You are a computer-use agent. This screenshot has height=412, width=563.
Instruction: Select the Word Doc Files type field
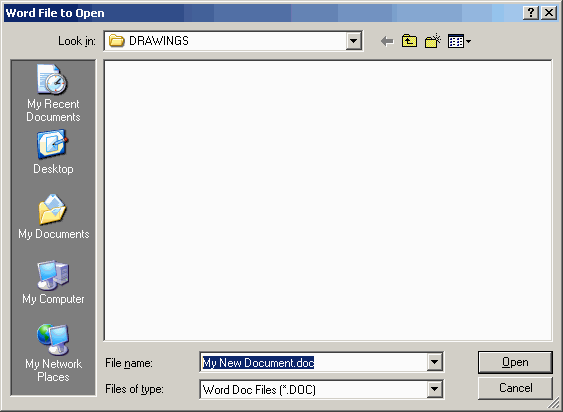[x=314, y=389]
